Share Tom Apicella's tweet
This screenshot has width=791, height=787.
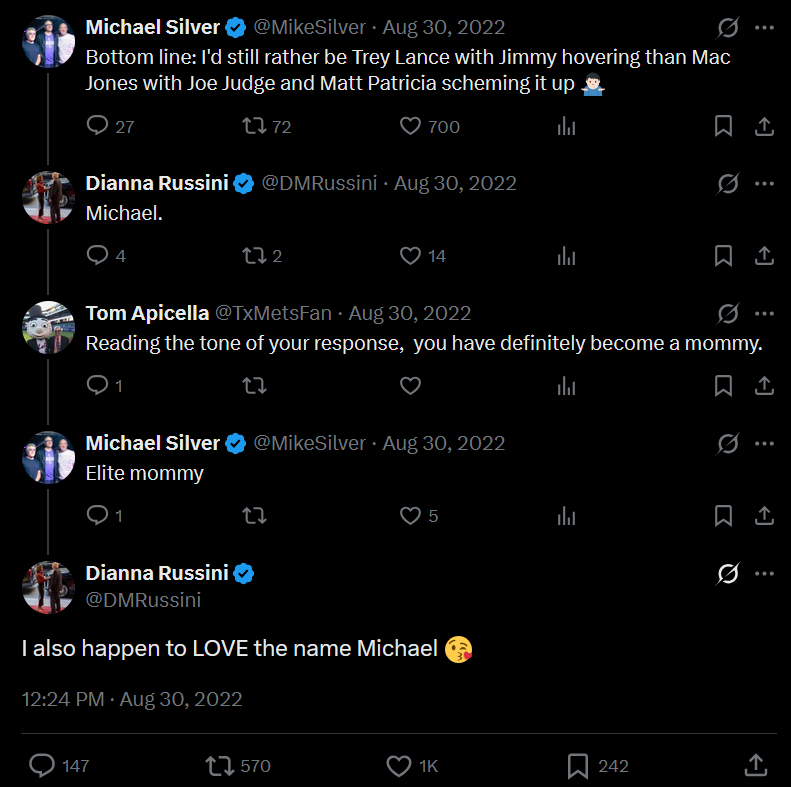(763, 386)
